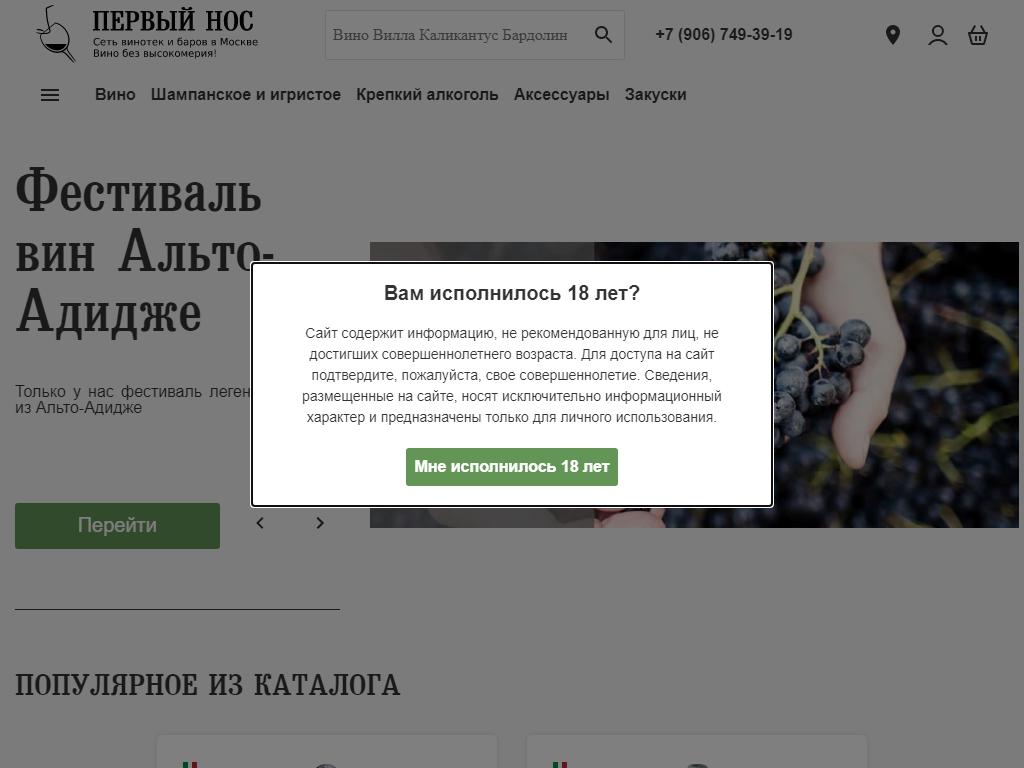Go to next slide arrow

[319, 523]
